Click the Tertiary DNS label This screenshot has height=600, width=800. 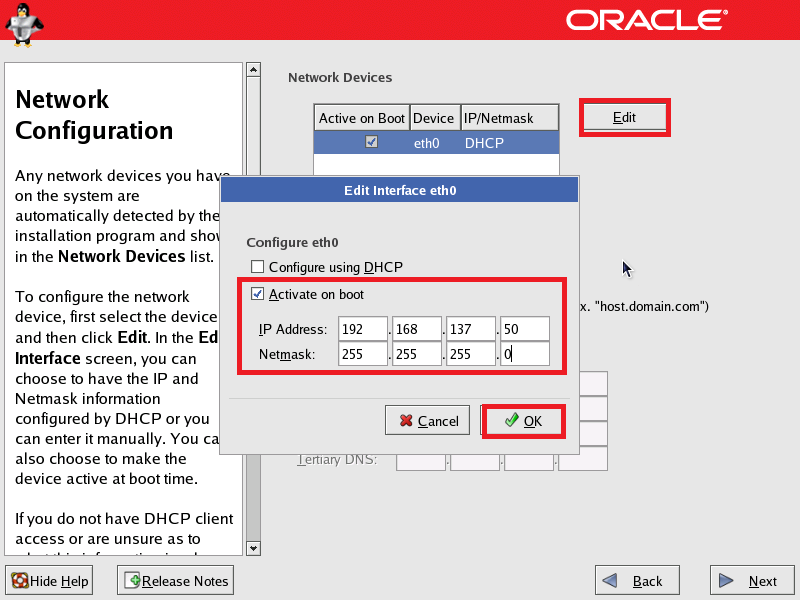coord(337,460)
